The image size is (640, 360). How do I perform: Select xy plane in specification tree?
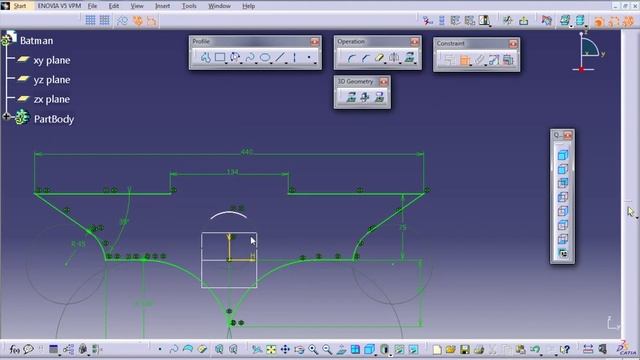click(52, 60)
